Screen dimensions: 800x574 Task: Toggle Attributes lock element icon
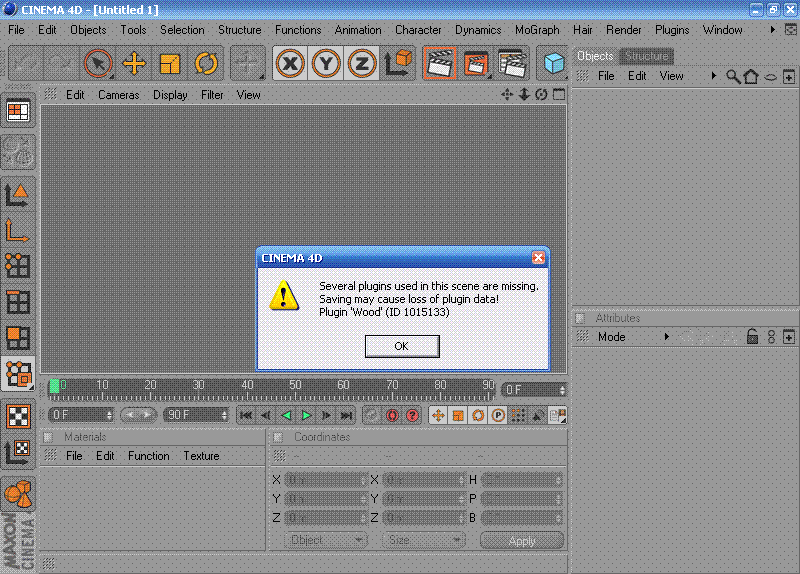coord(752,337)
